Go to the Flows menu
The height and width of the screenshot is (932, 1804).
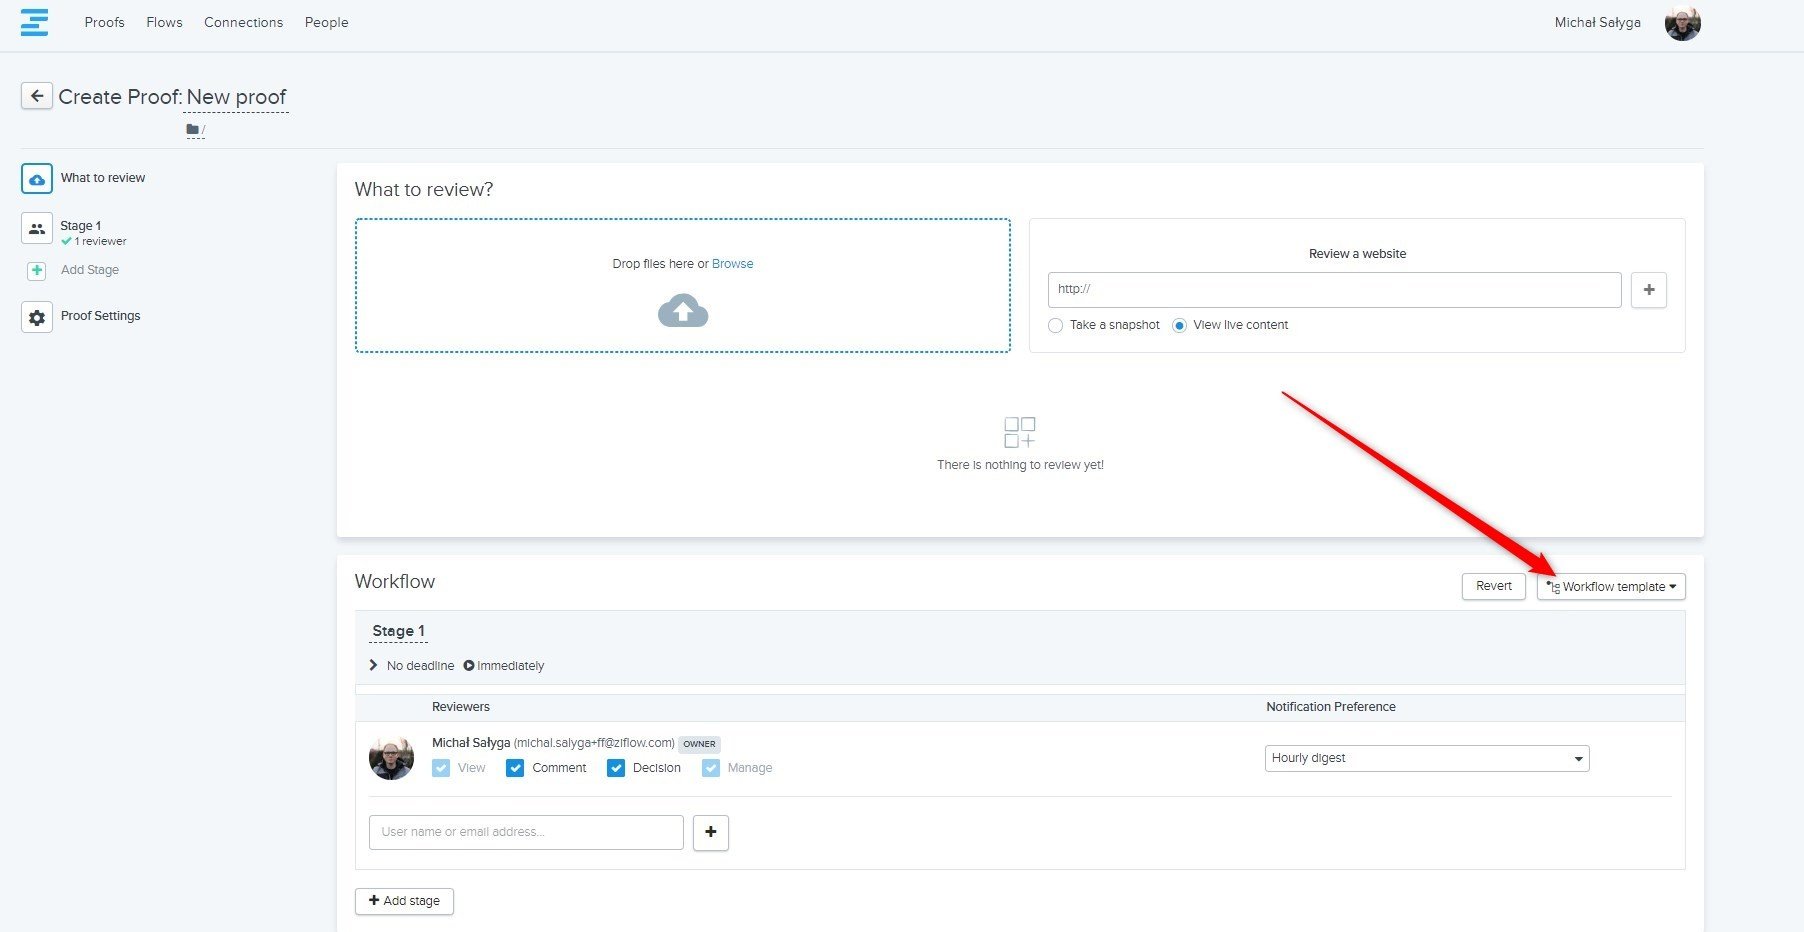[x=164, y=22]
